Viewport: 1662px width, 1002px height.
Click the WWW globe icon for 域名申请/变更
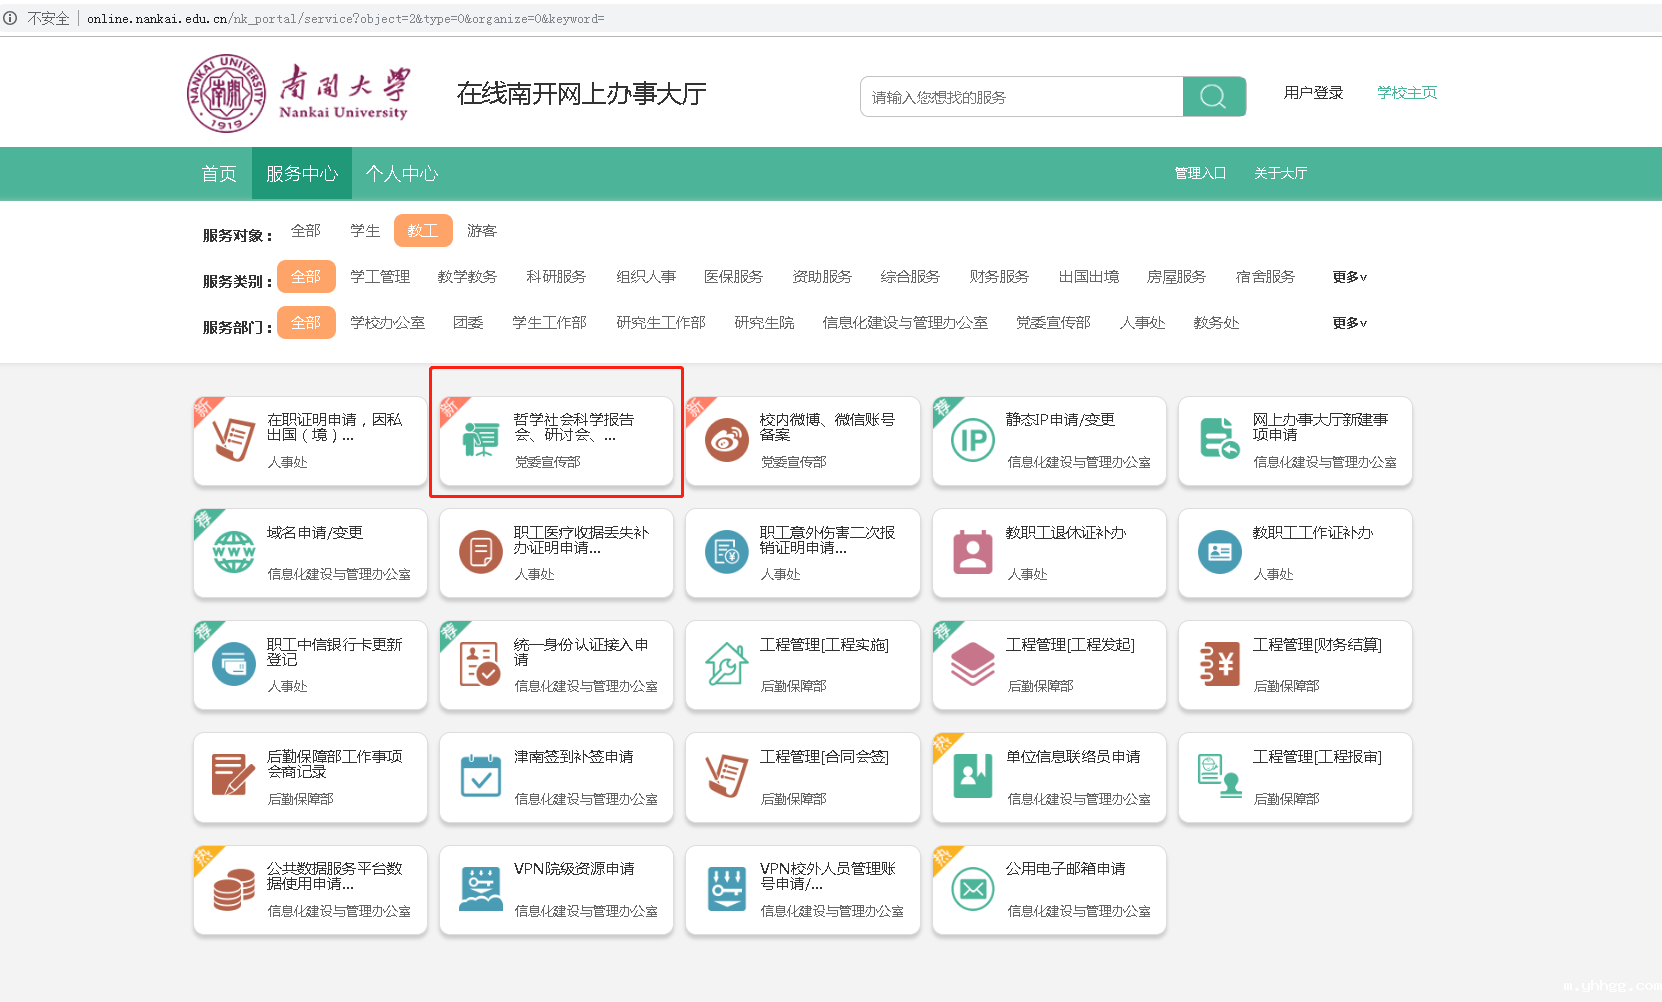233,550
